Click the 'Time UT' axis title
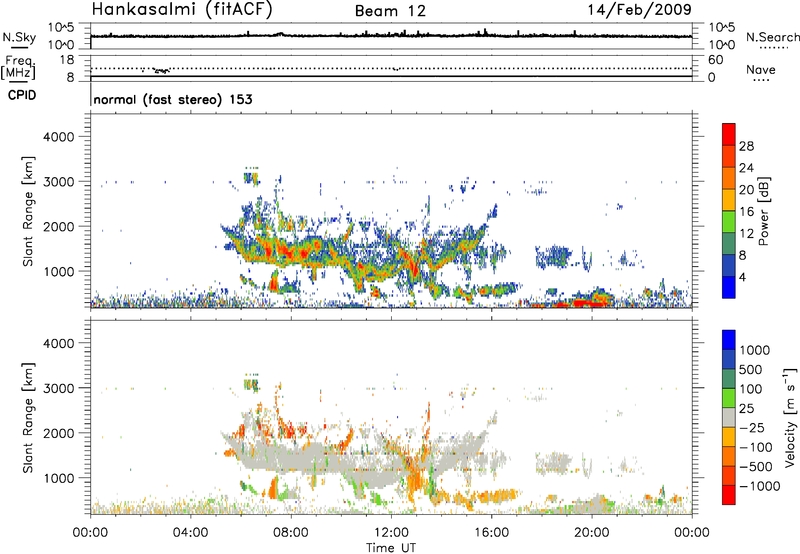The image size is (800, 554). pyautogui.click(x=391, y=548)
